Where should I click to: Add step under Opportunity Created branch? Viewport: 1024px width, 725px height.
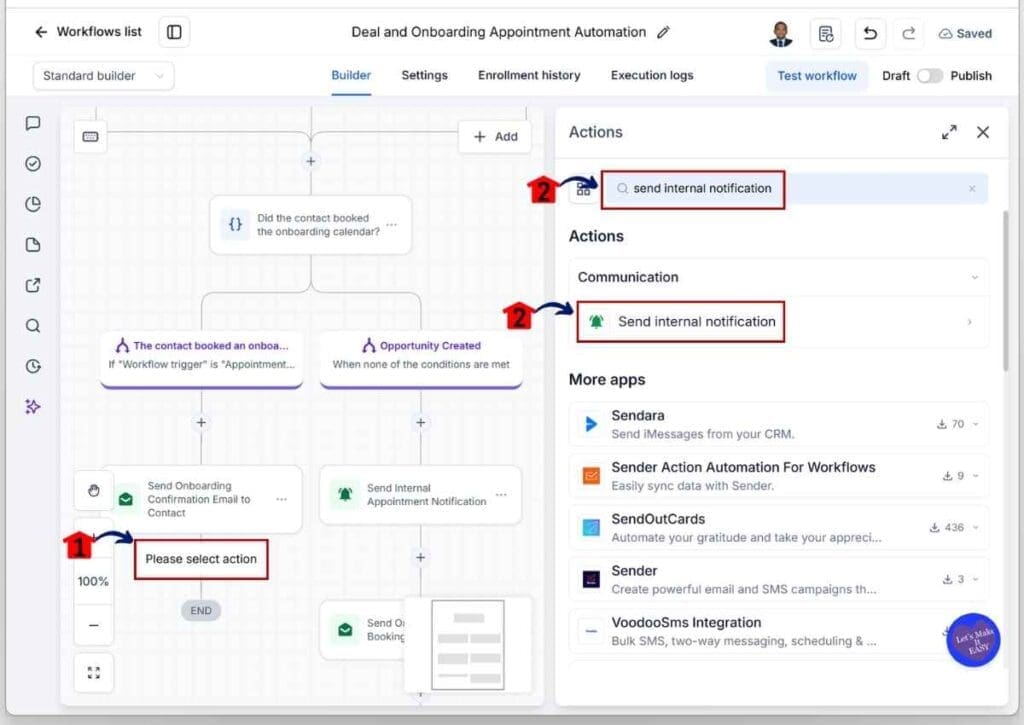421,423
